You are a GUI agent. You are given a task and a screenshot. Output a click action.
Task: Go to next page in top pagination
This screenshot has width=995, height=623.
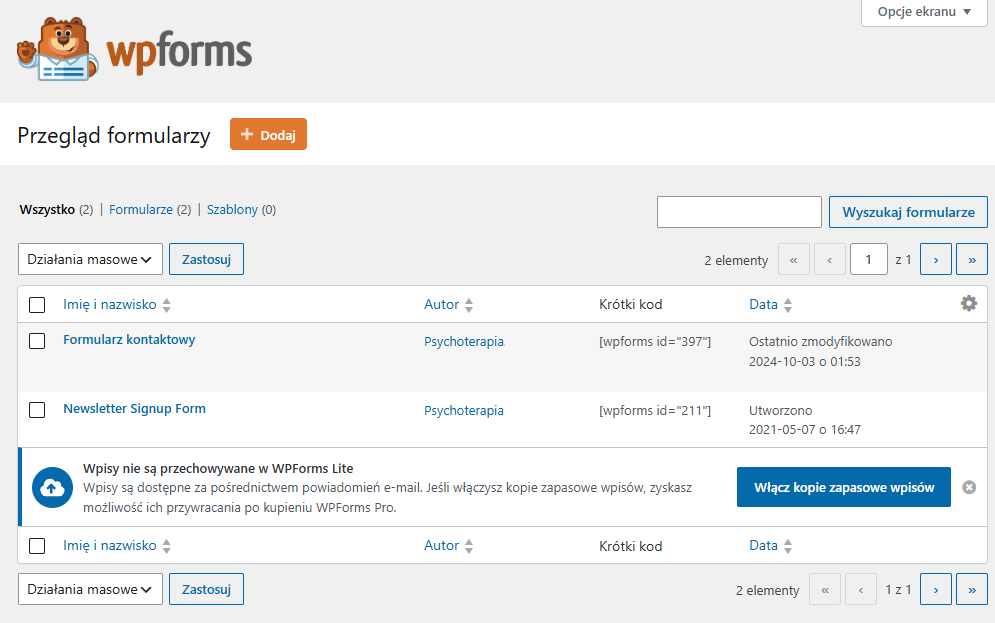[935, 259]
